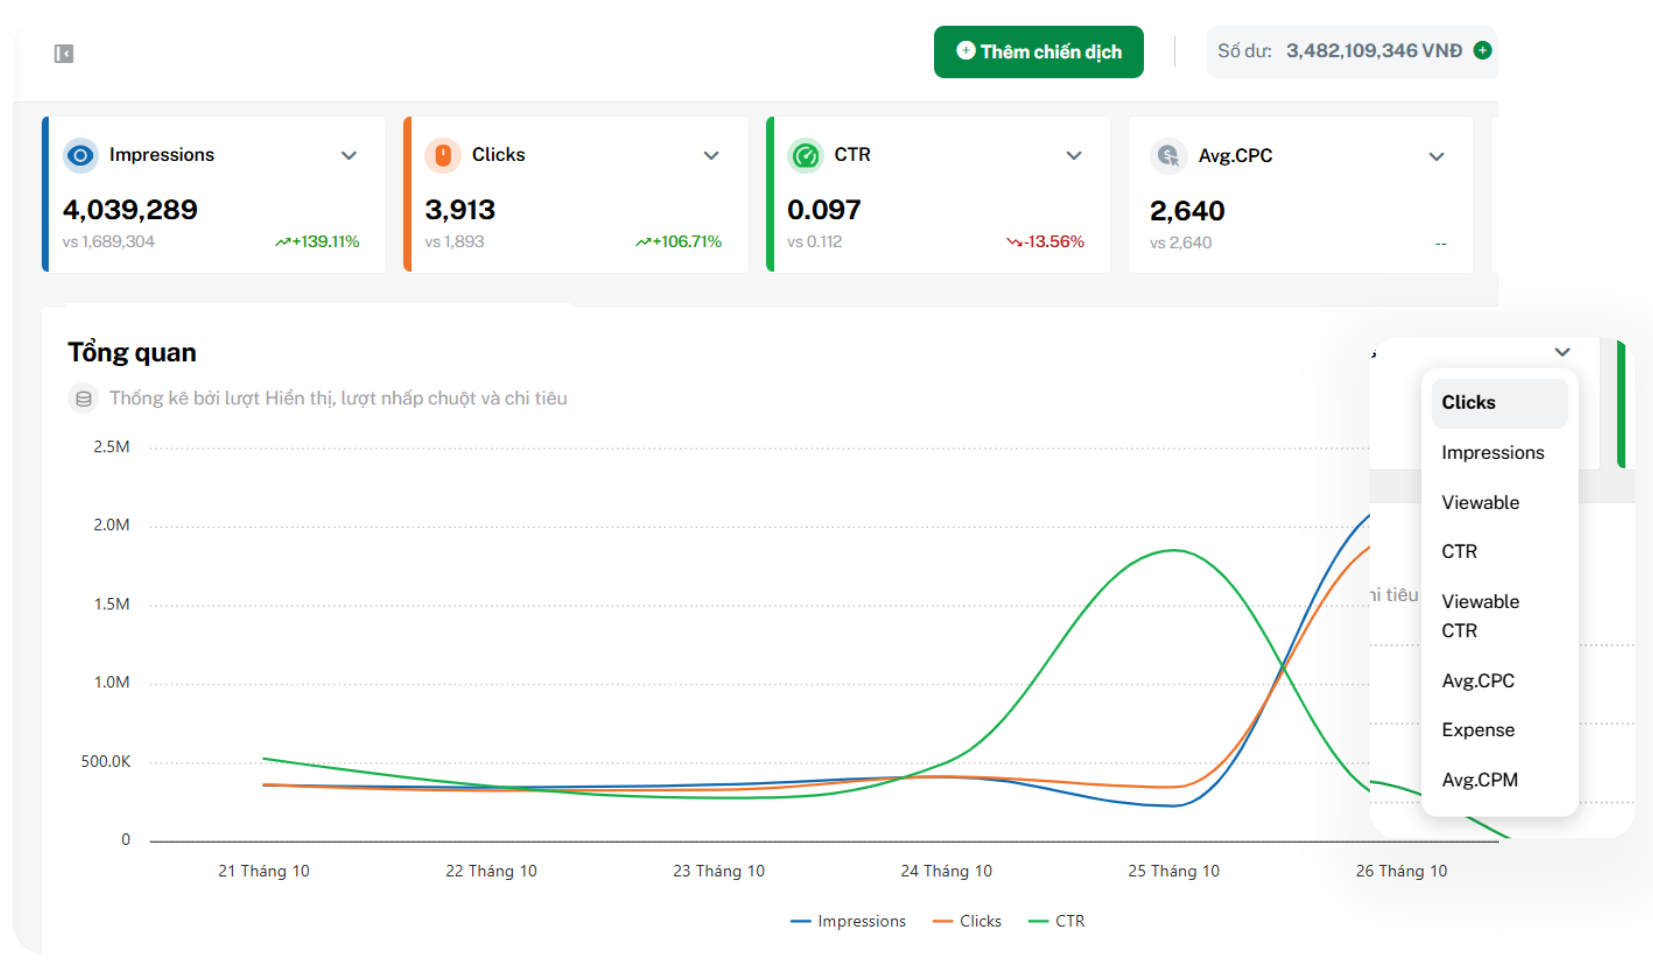Click the Thêm chiến dịch button

pos(1038,51)
